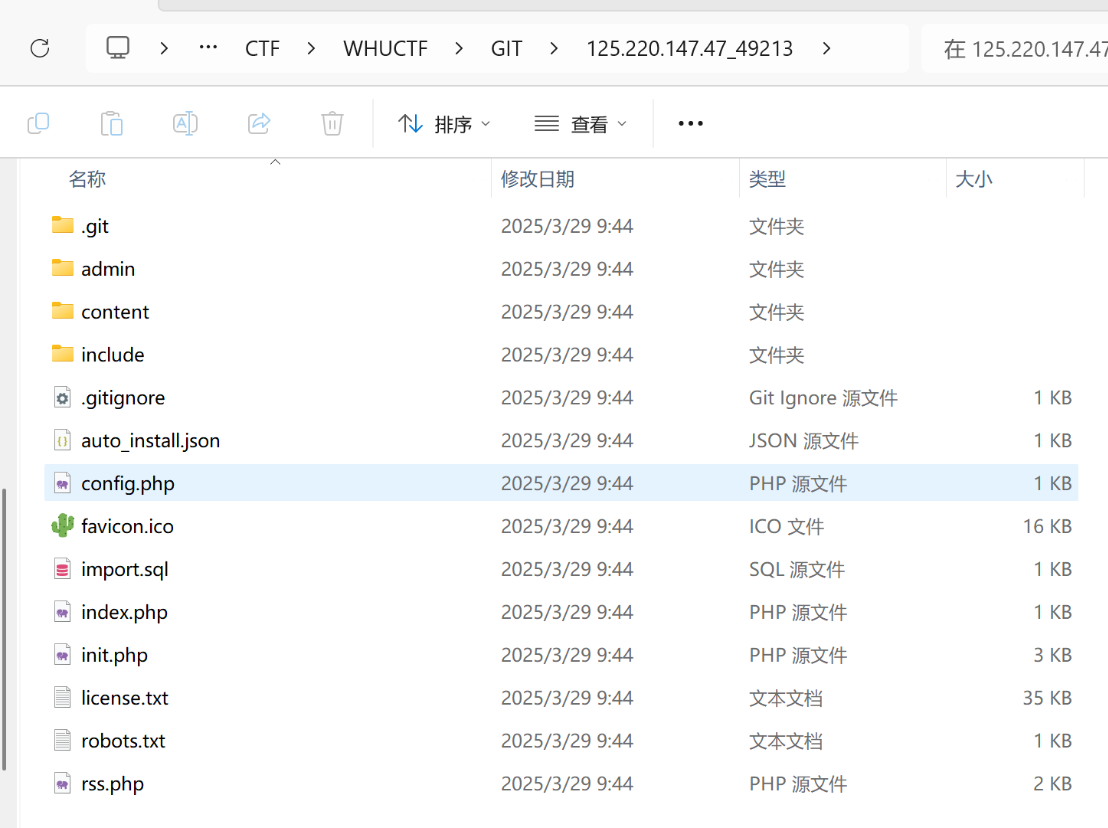The width and height of the screenshot is (1108, 828).
Task: Go to the GIT breadcrumb folder
Action: pyautogui.click(x=506, y=48)
